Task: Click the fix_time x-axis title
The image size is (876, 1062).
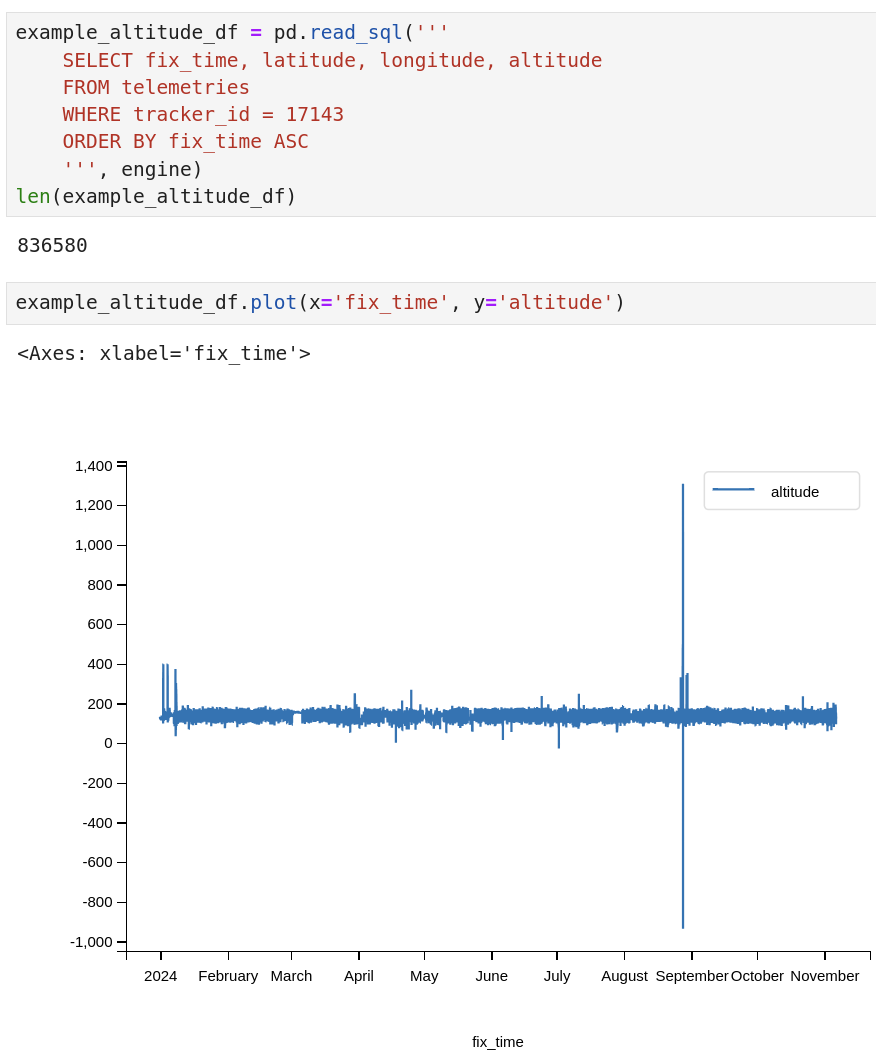Action: [x=497, y=1042]
